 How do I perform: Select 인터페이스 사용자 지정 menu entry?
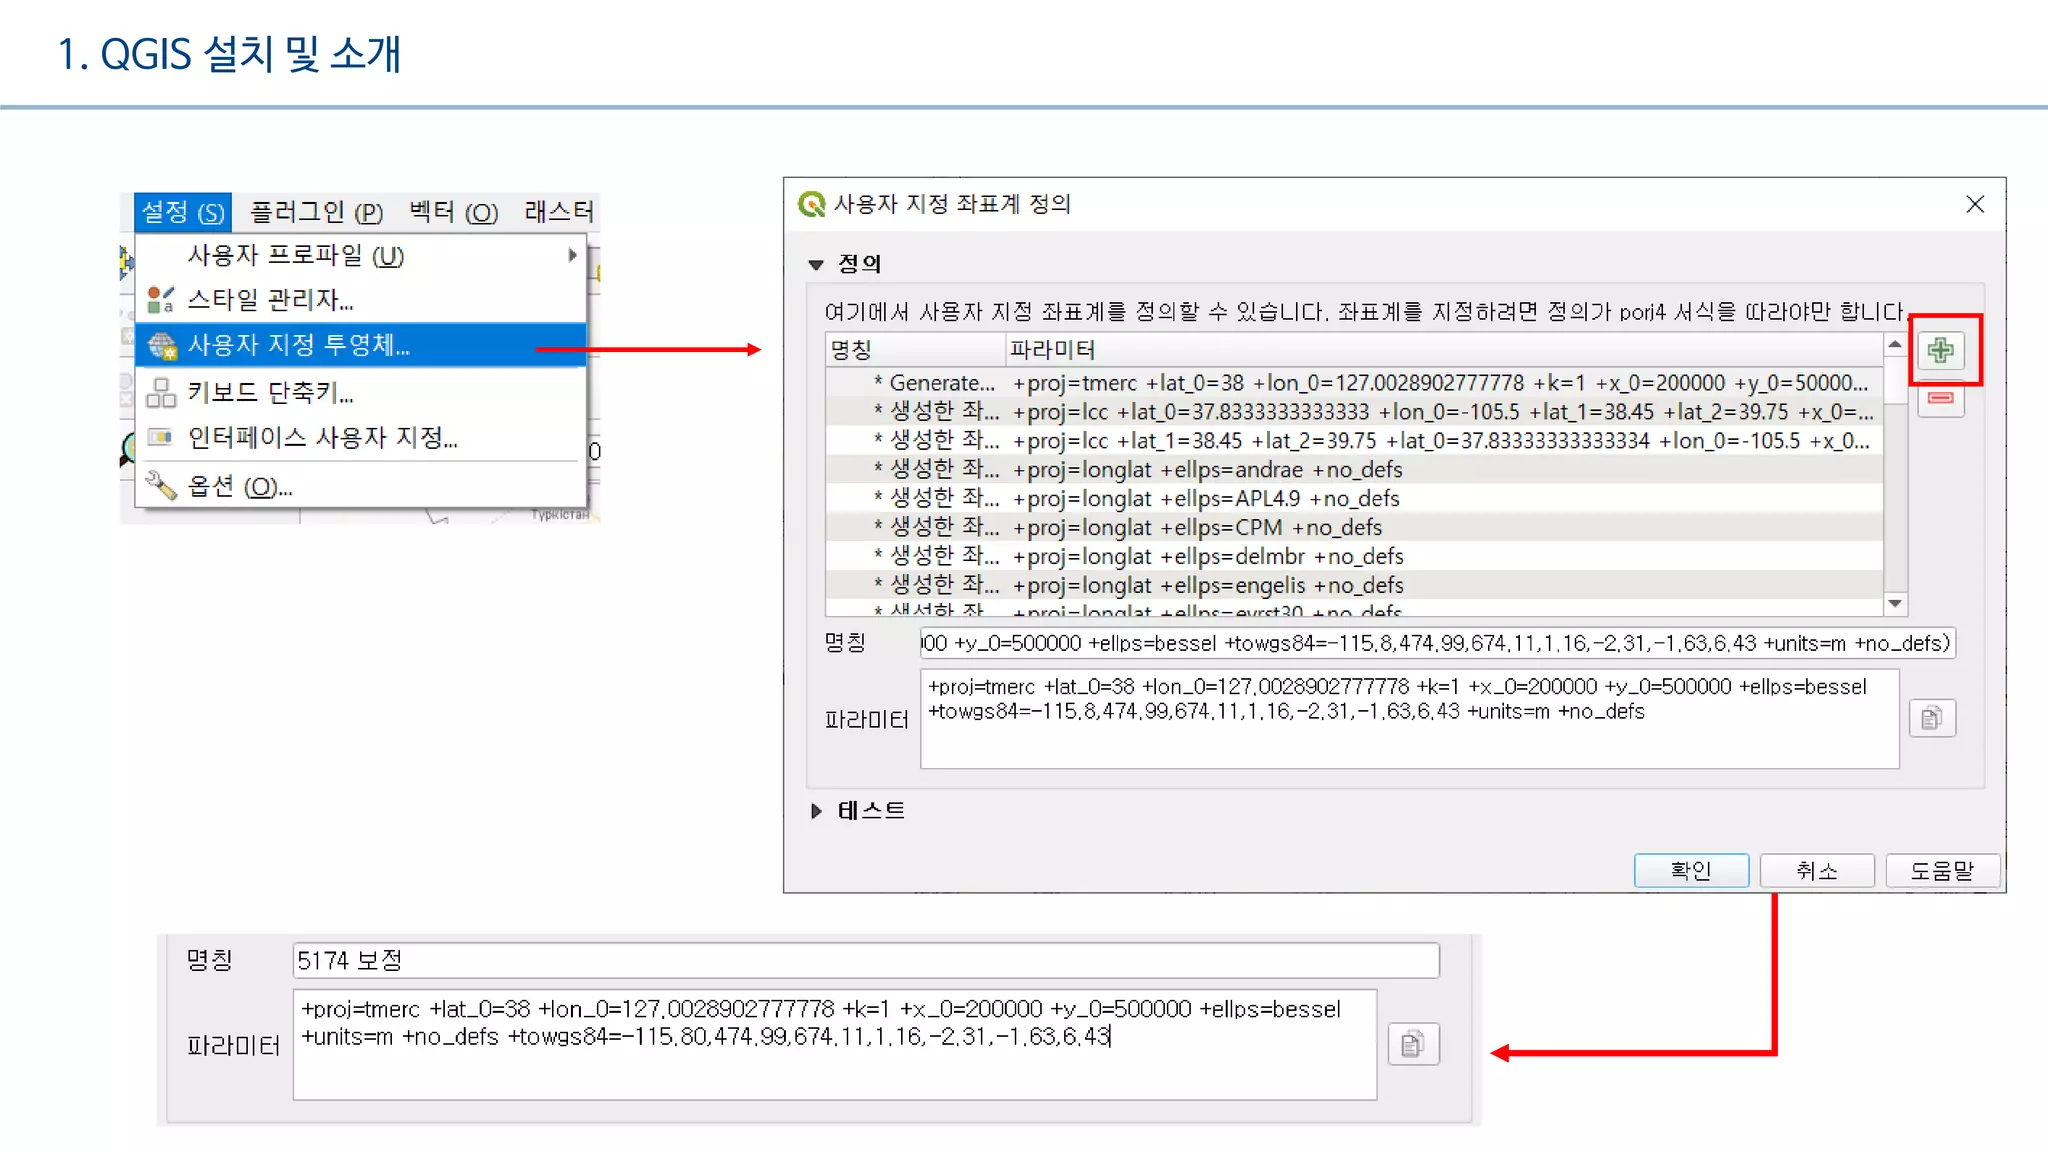[x=360, y=437]
